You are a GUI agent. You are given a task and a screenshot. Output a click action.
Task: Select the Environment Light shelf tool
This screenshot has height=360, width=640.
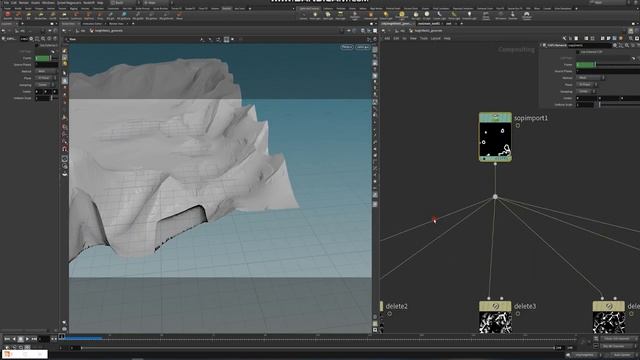[x=402, y=16]
